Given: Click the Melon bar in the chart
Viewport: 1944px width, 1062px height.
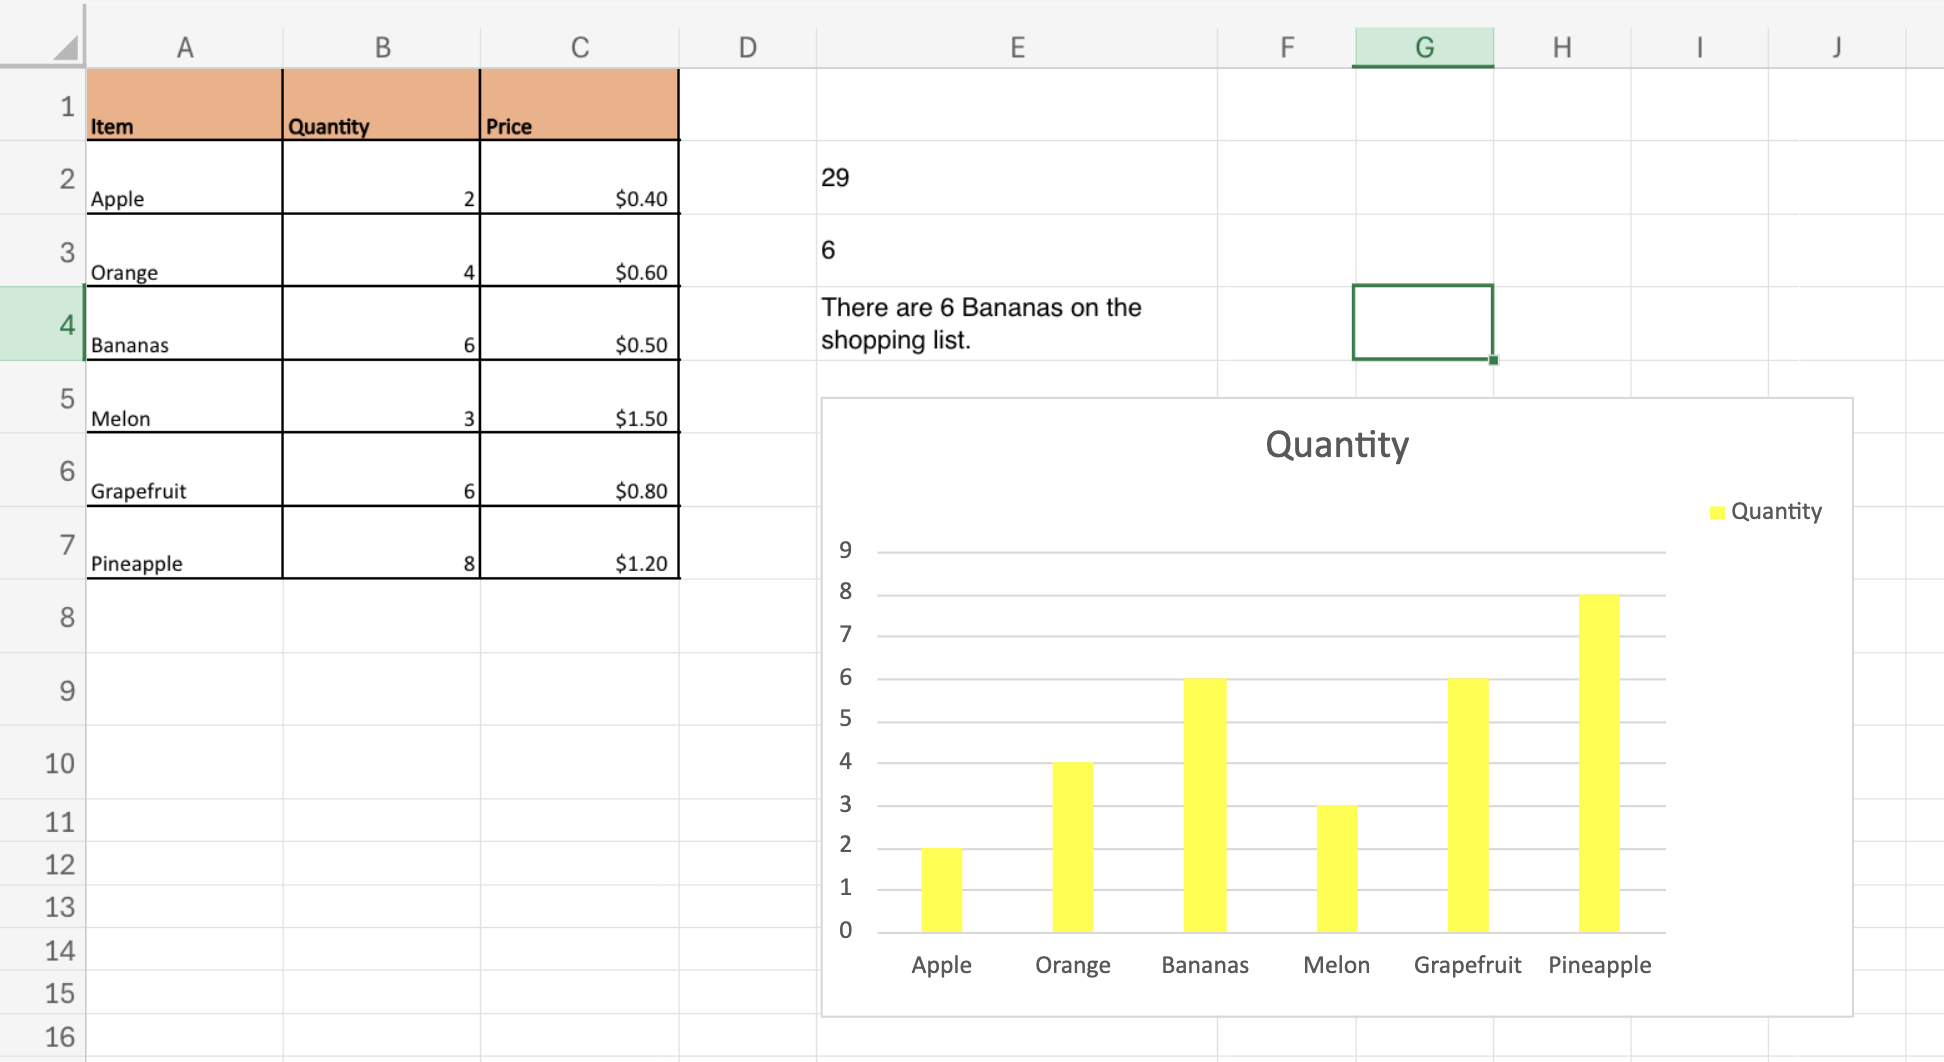Looking at the screenshot, I should pyautogui.click(x=1337, y=869).
